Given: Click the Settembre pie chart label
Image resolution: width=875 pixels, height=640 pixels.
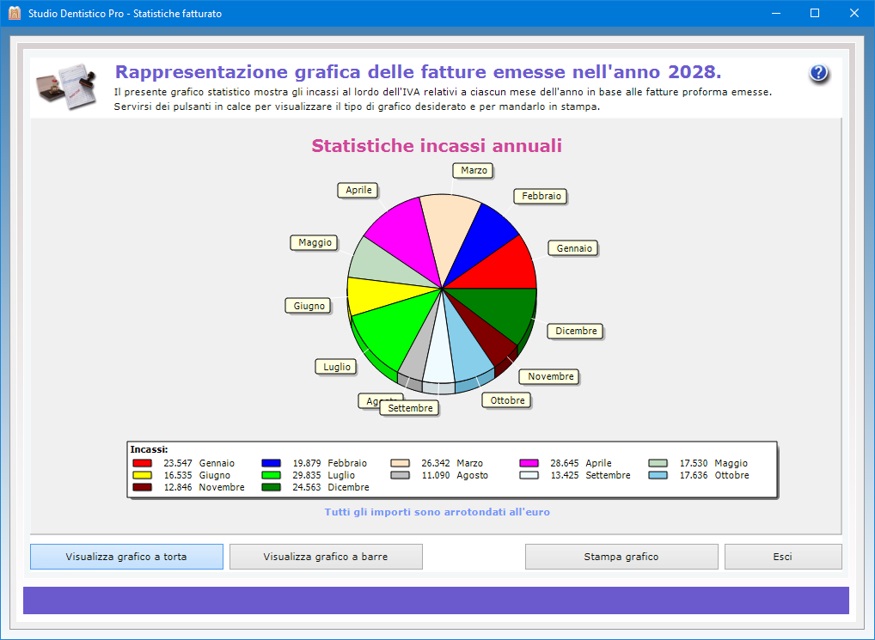Looking at the screenshot, I should tap(410, 408).
